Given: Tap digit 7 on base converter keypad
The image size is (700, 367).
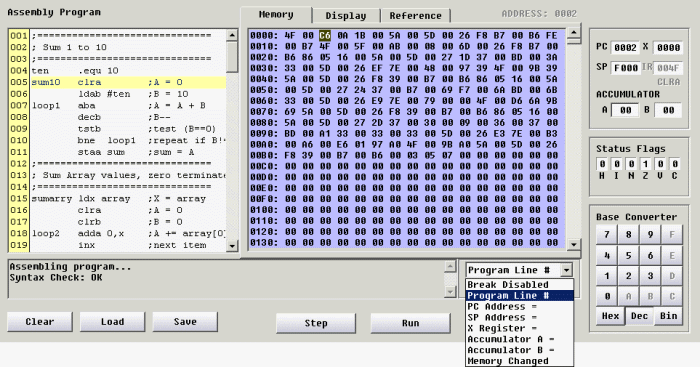Looking at the screenshot, I should (607, 234).
